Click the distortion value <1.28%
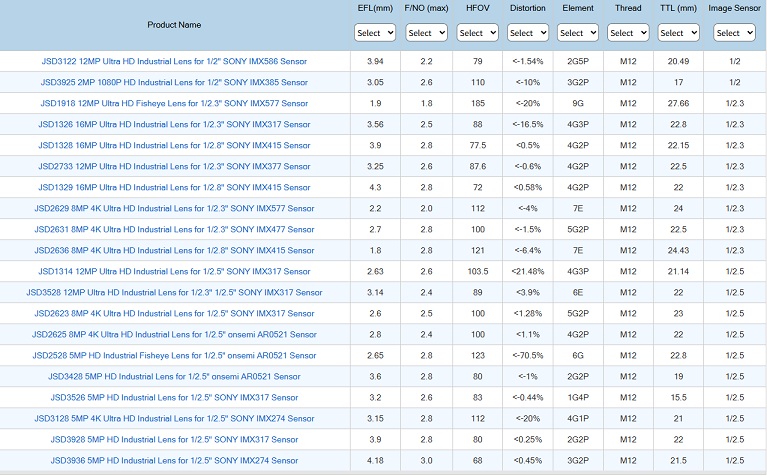Image resolution: width=767 pixels, height=476 pixels. [528, 314]
